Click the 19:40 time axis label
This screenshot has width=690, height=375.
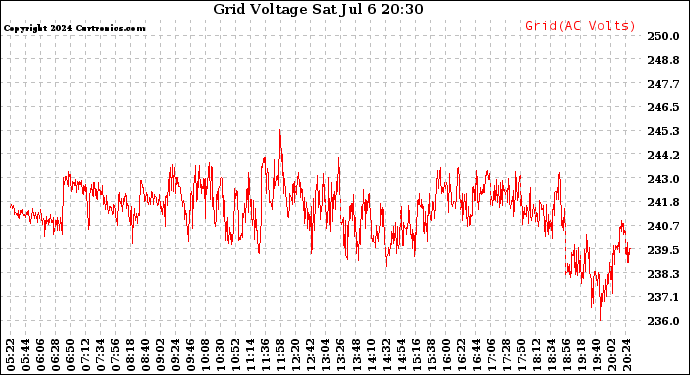click(x=596, y=355)
